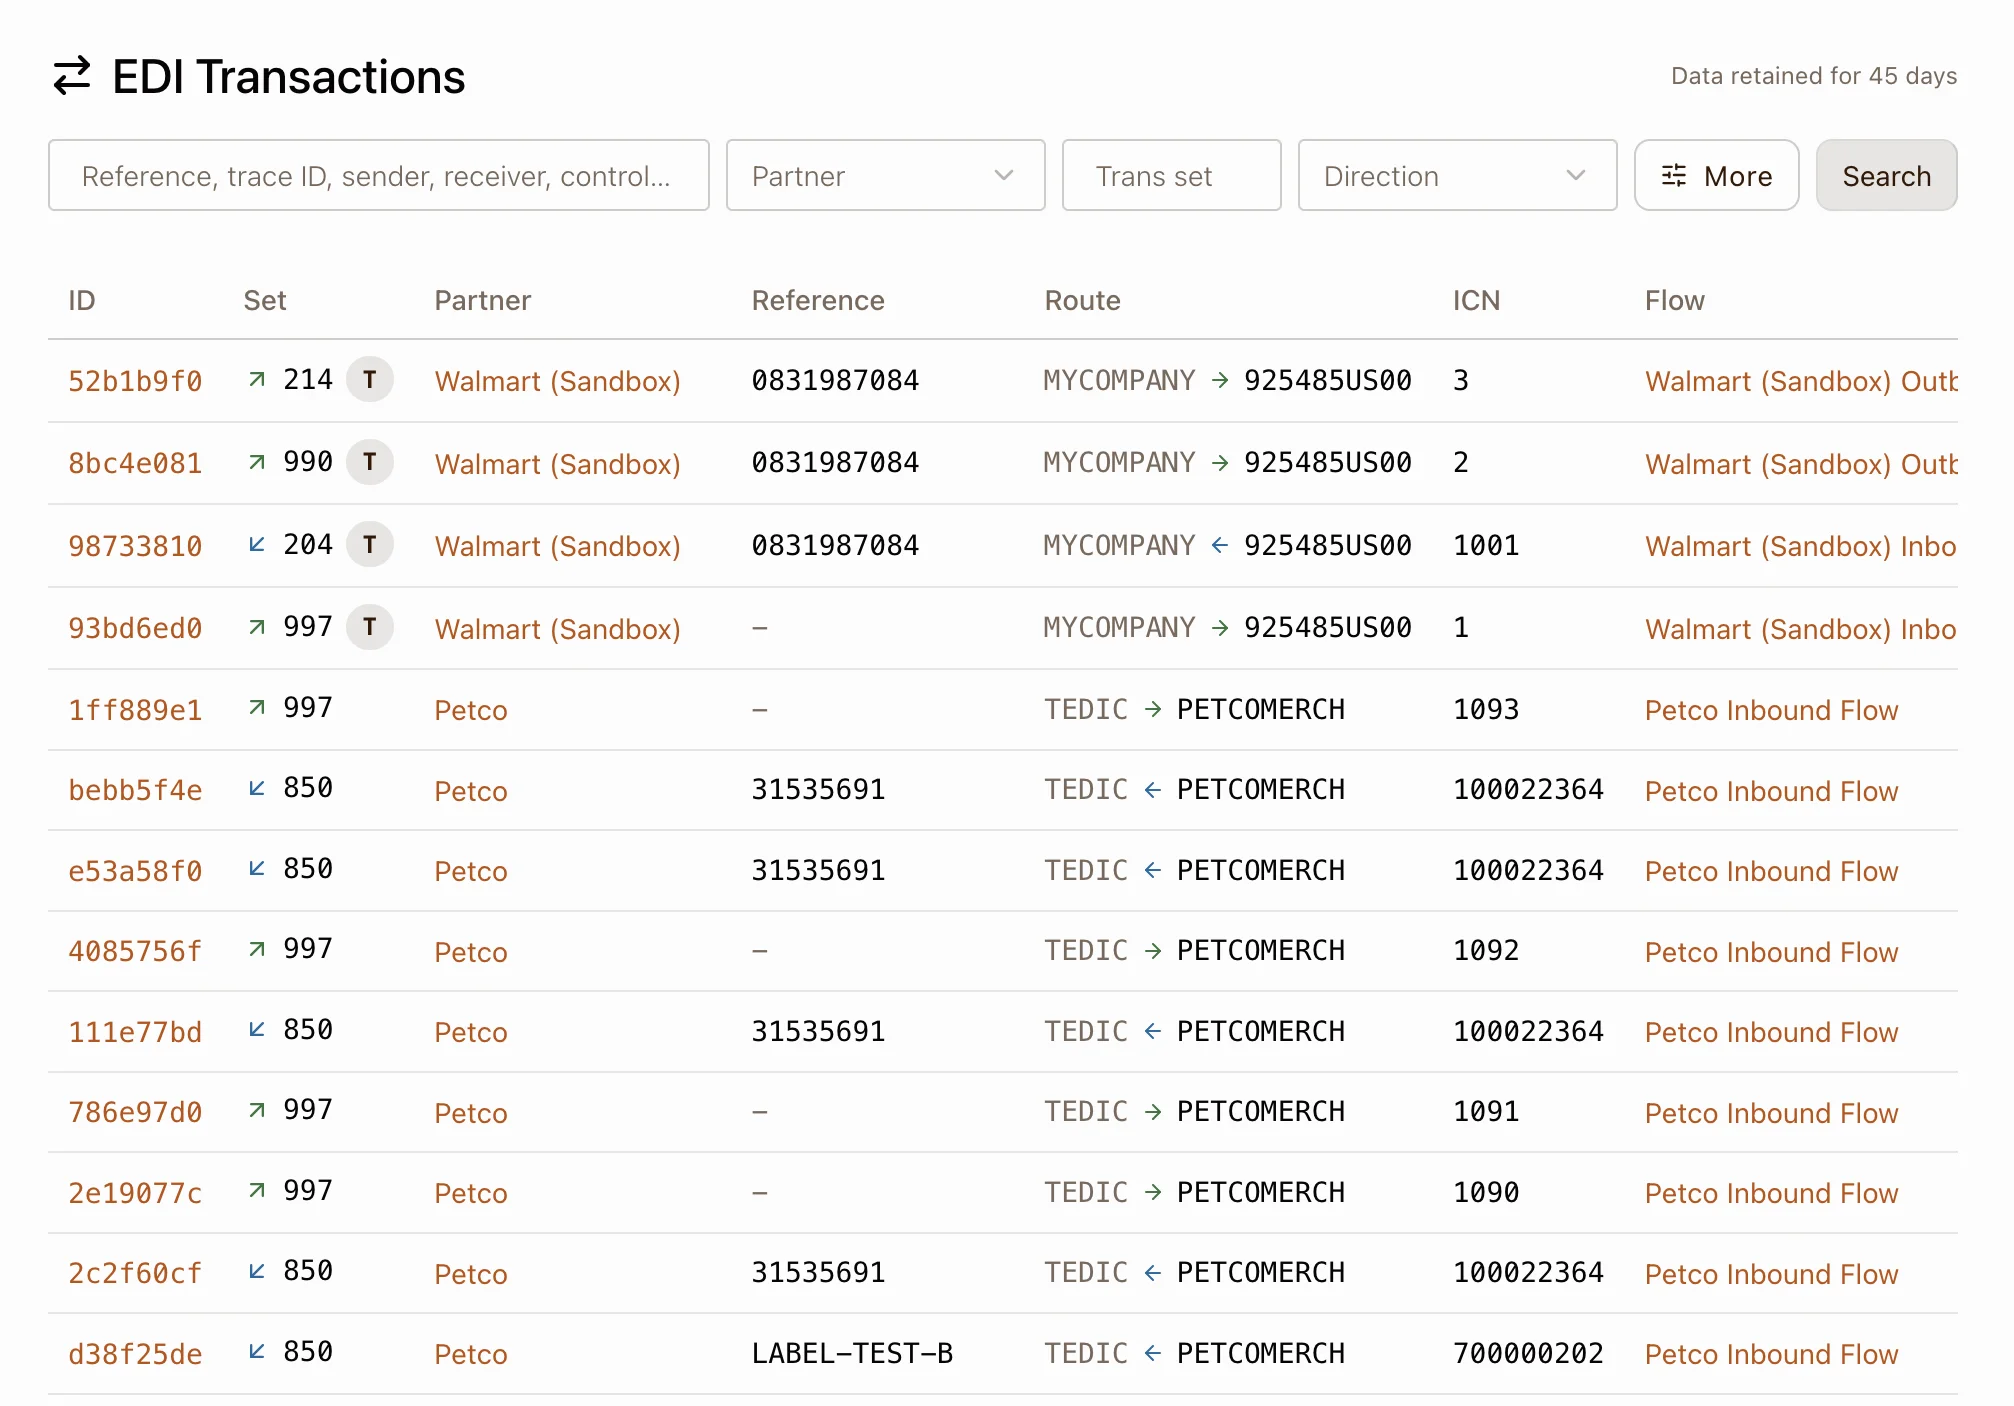Click the outbound arrow icon in row 2e19077c
The width and height of the screenshot is (2014, 1406).
pyautogui.click(x=257, y=1191)
